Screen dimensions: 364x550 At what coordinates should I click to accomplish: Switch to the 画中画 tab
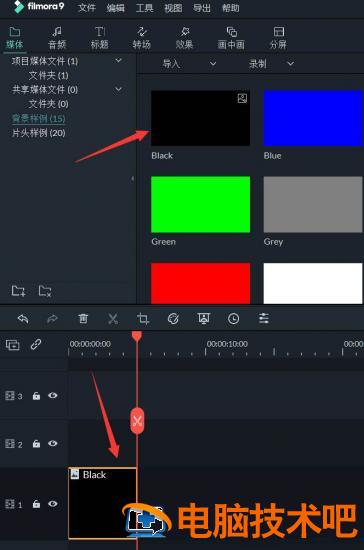[x=231, y=38]
